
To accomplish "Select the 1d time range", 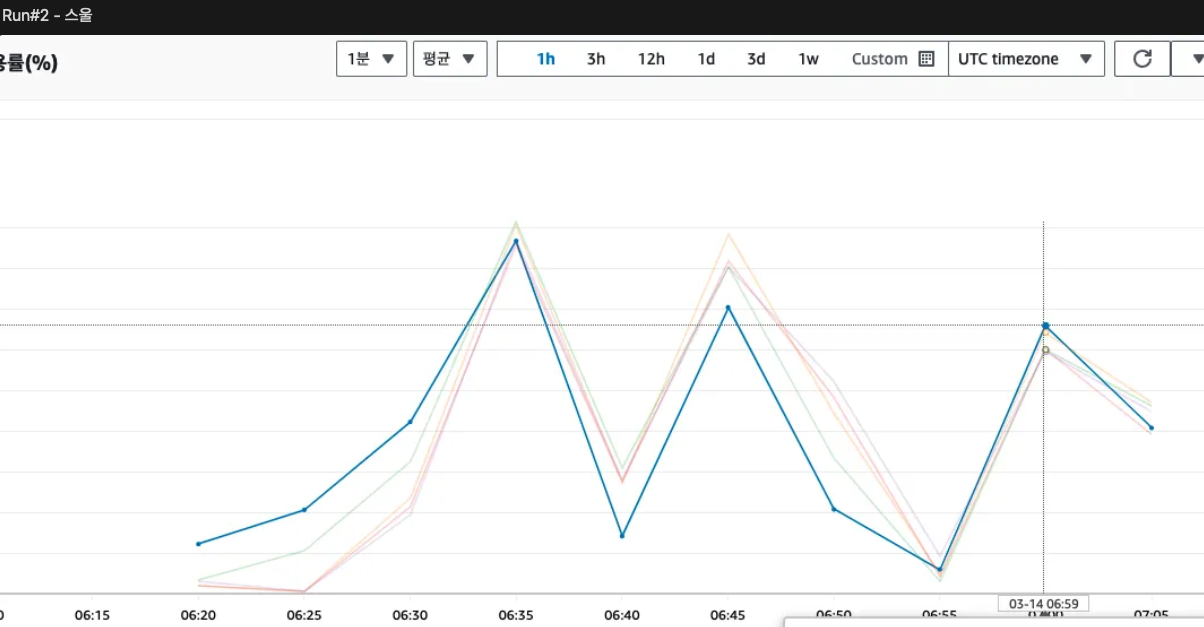I will pos(706,59).
